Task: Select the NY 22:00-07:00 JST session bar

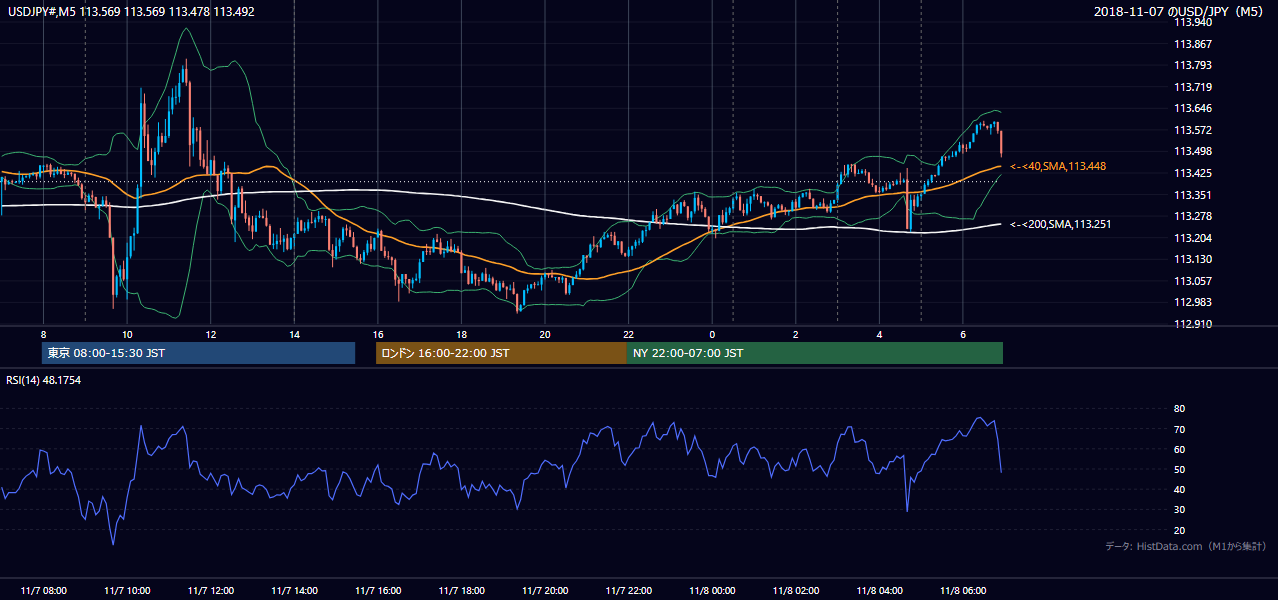Action: [x=815, y=353]
